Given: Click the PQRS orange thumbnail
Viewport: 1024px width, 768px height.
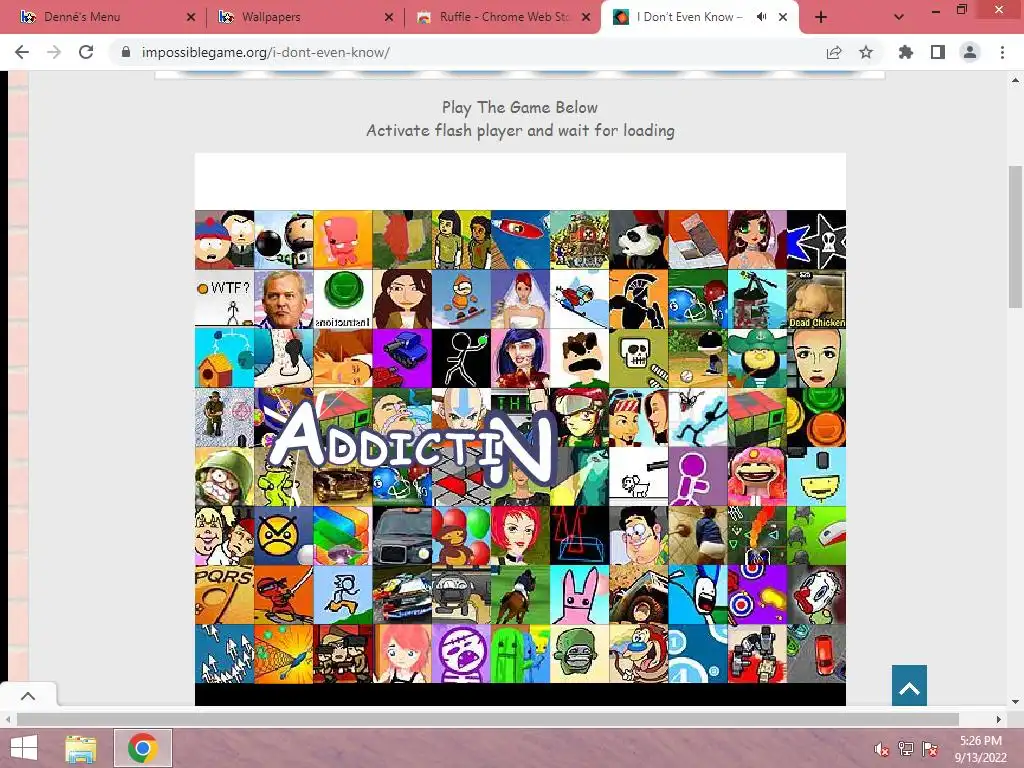Looking at the screenshot, I should [x=224, y=596].
